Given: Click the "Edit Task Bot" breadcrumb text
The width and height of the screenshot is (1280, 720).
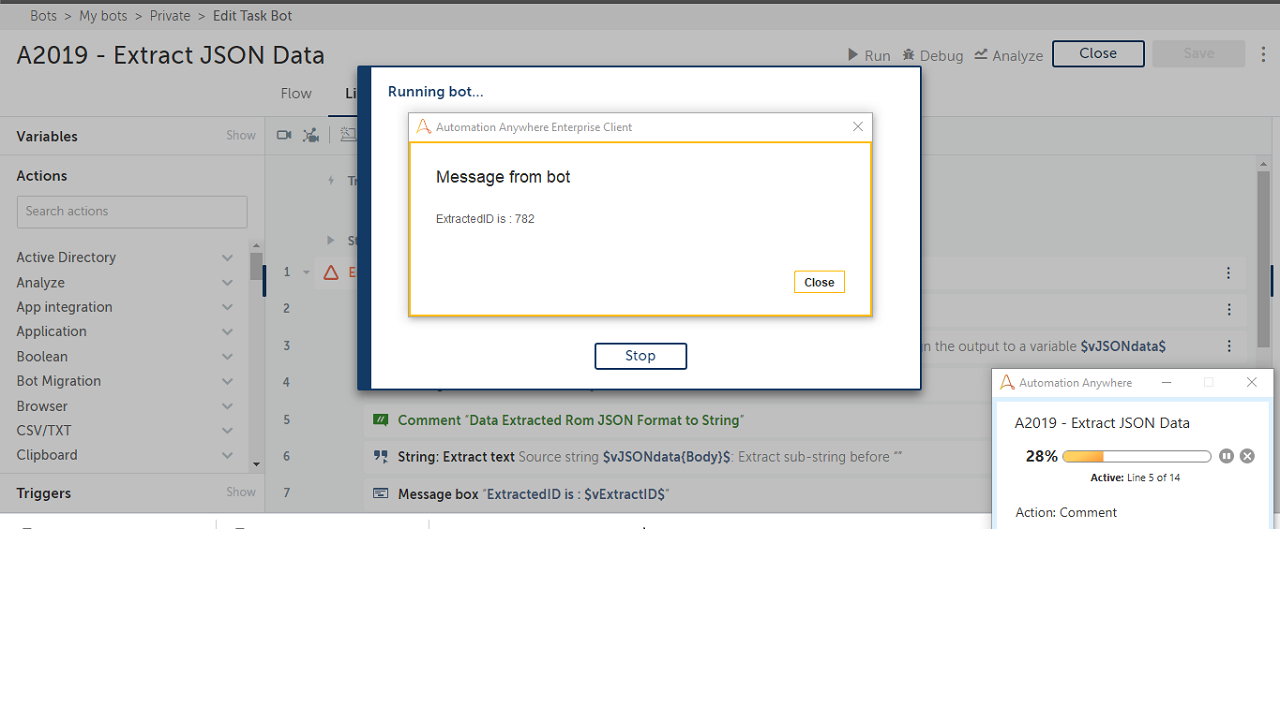Looking at the screenshot, I should pos(252,16).
